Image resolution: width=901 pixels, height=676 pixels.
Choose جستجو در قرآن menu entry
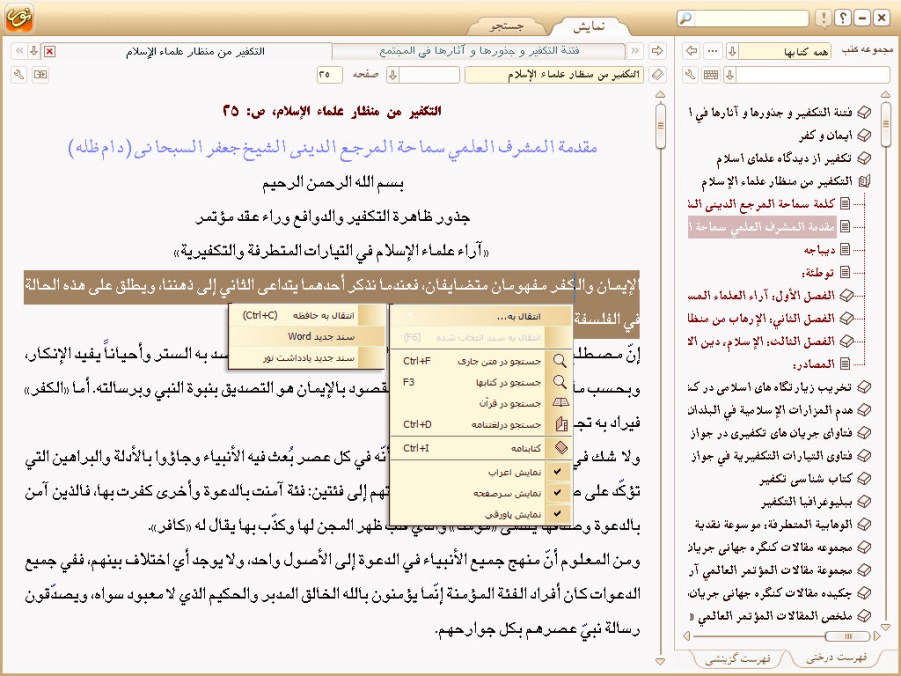(x=481, y=404)
